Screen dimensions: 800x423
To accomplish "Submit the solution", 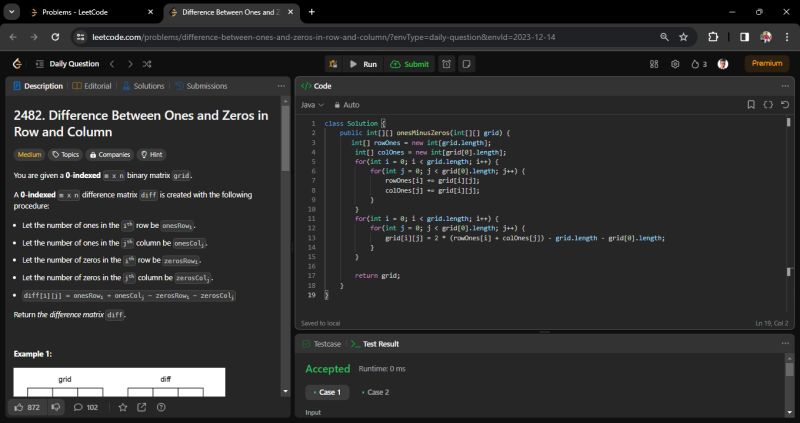I will (410, 64).
